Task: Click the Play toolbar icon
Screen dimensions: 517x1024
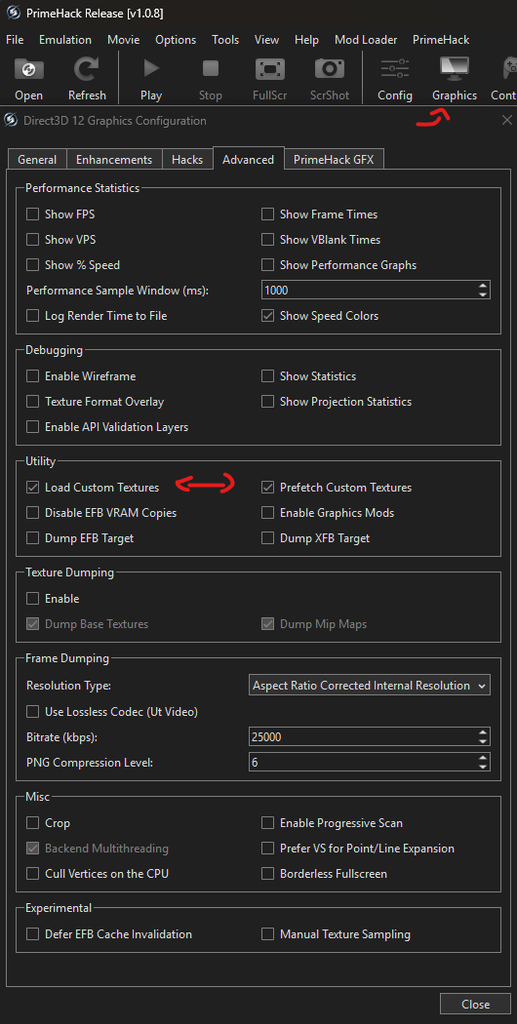Action: pos(151,69)
